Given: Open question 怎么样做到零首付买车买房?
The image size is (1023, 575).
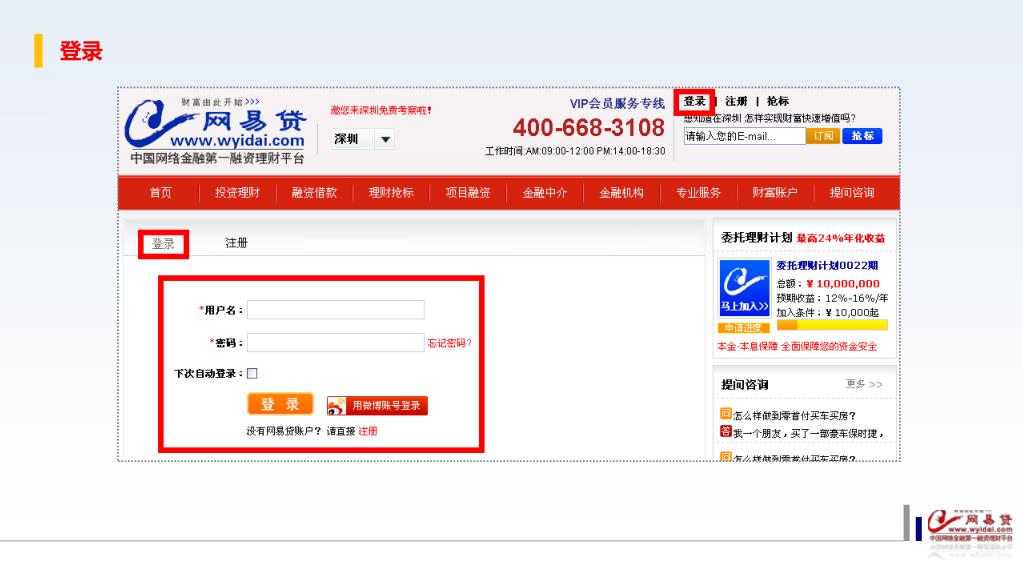Looking at the screenshot, I should pyautogui.click(x=795, y=415).
